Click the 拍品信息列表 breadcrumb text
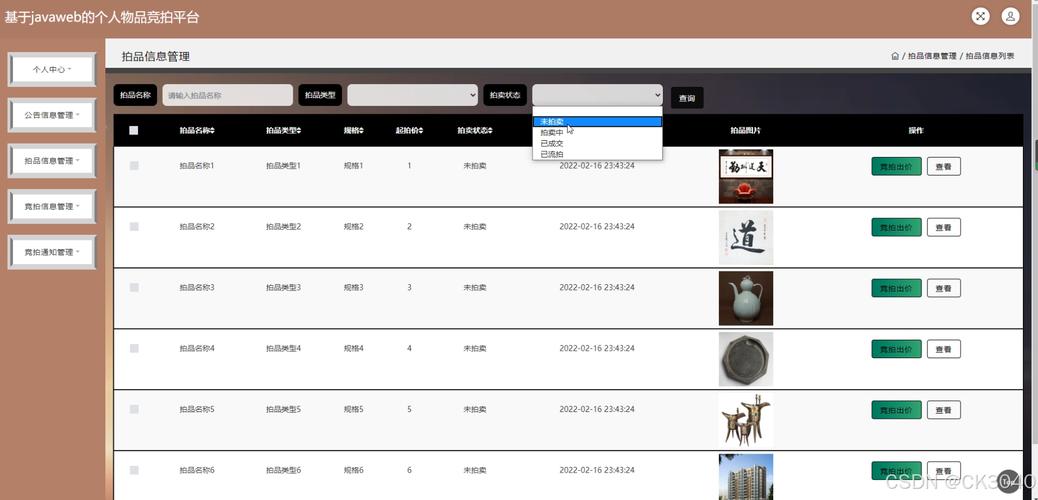The width and height of the screenshot is (1038, 500). 990,56
